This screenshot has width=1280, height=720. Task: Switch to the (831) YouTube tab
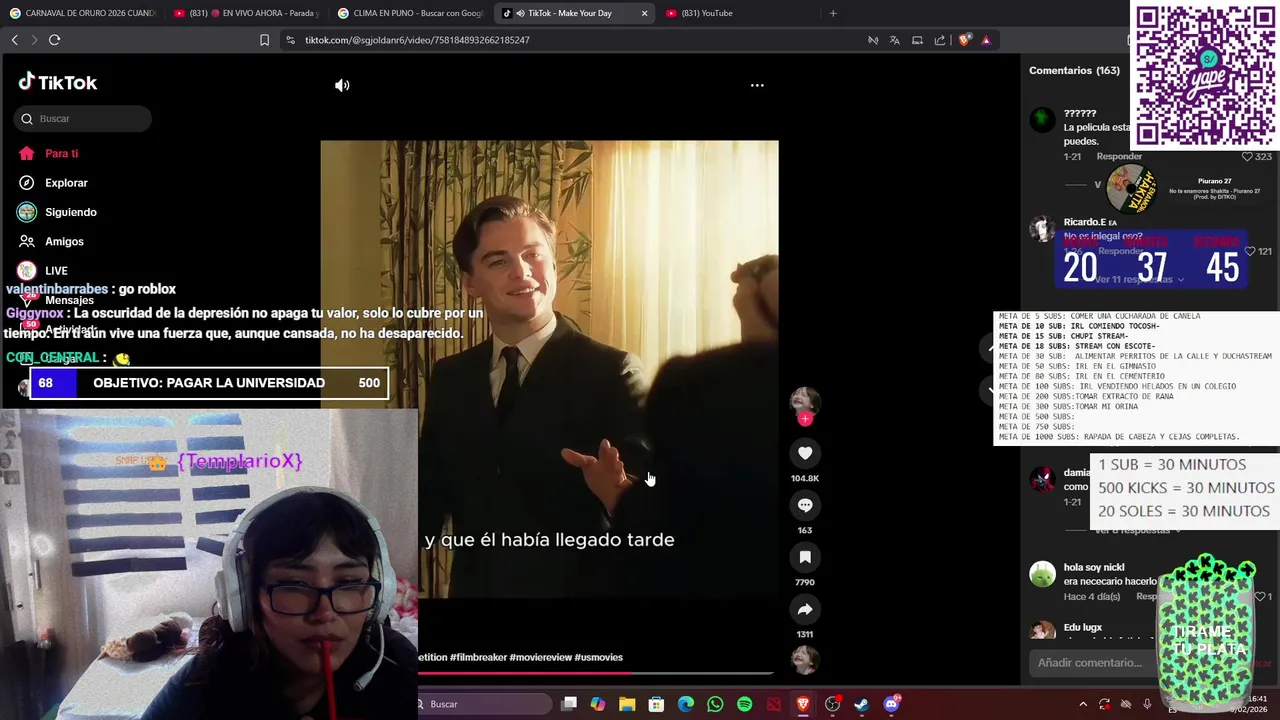pyautogui.click(x=737, y=13)
